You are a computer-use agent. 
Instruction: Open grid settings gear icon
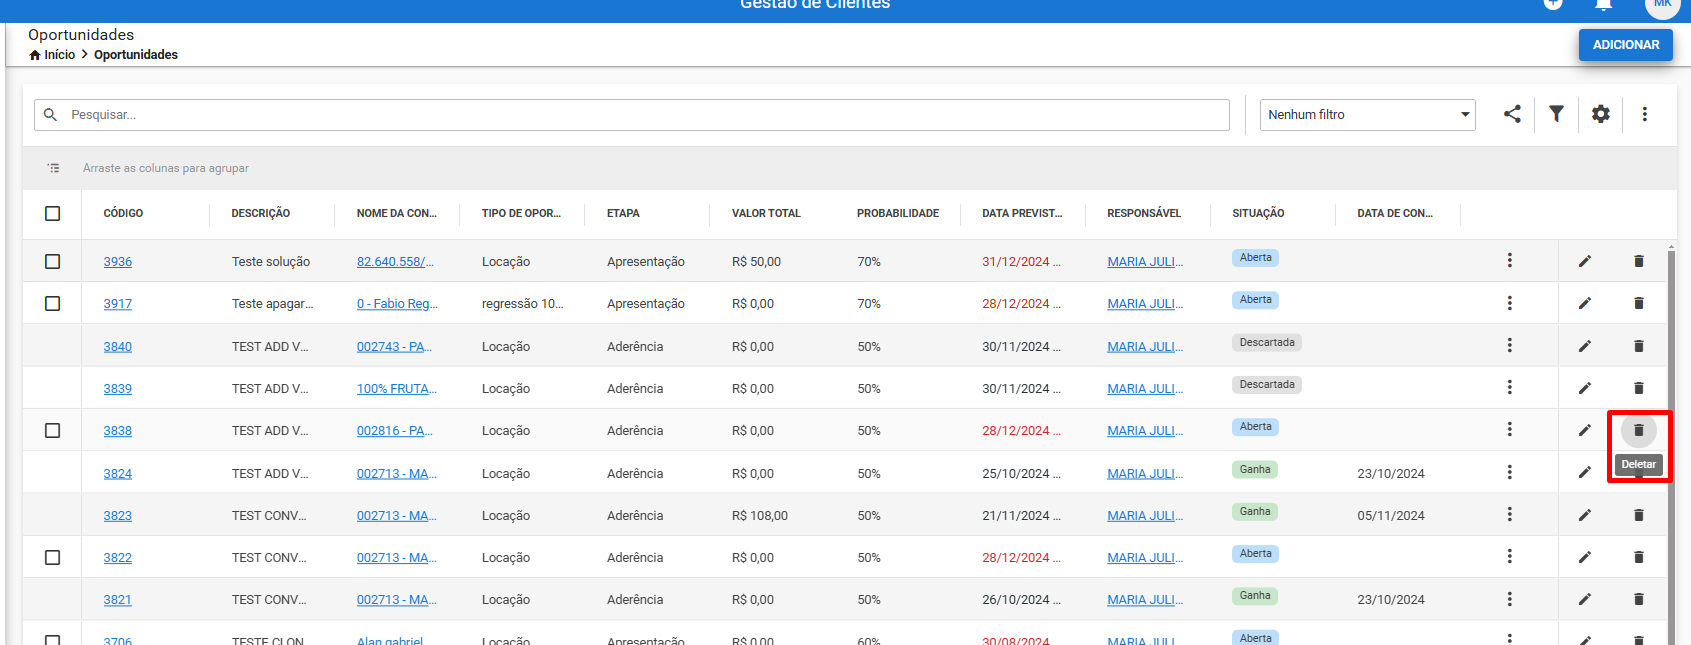pyautogui.click(x=1601, y=114)
